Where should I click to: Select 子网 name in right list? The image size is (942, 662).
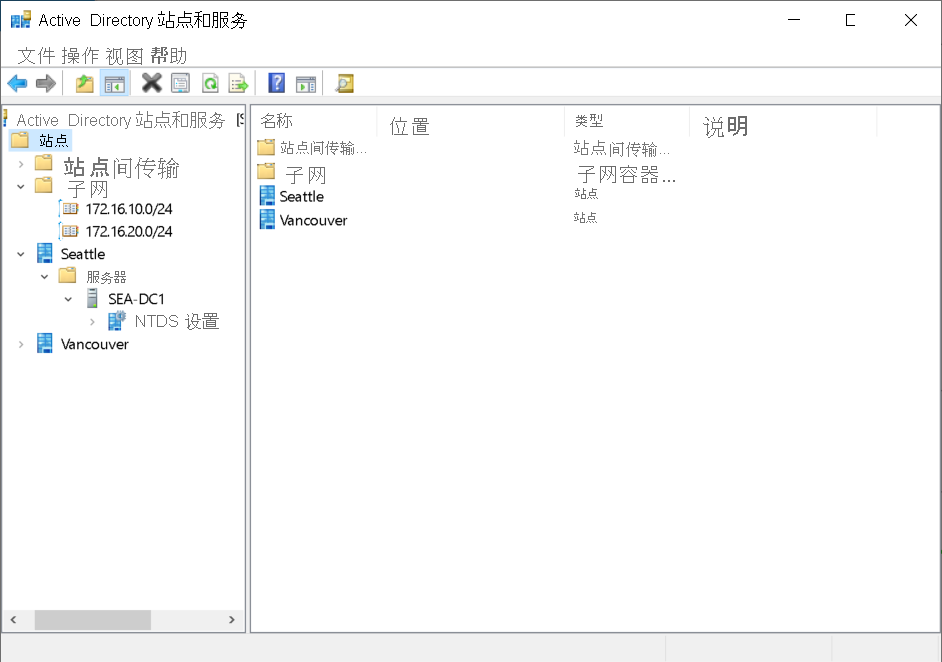click(x=306, y=175)
